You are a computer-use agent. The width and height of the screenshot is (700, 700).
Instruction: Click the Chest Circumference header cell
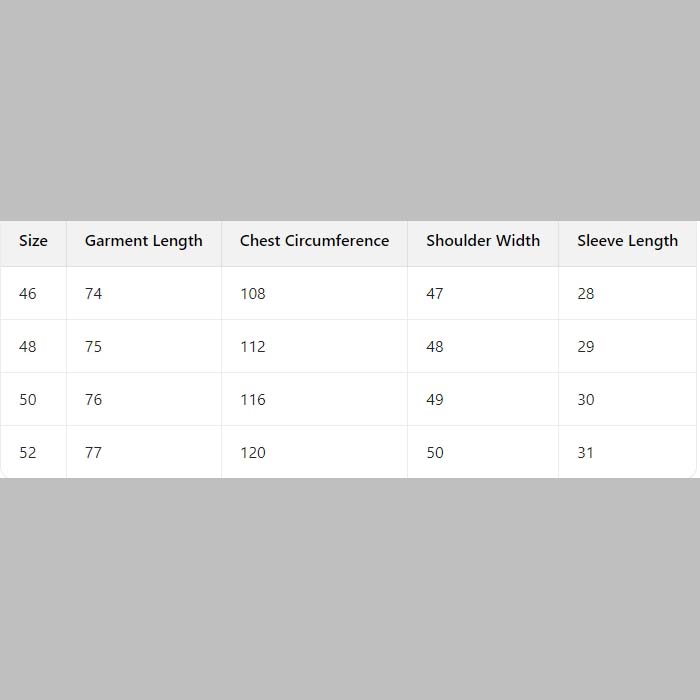pos(314,241)
